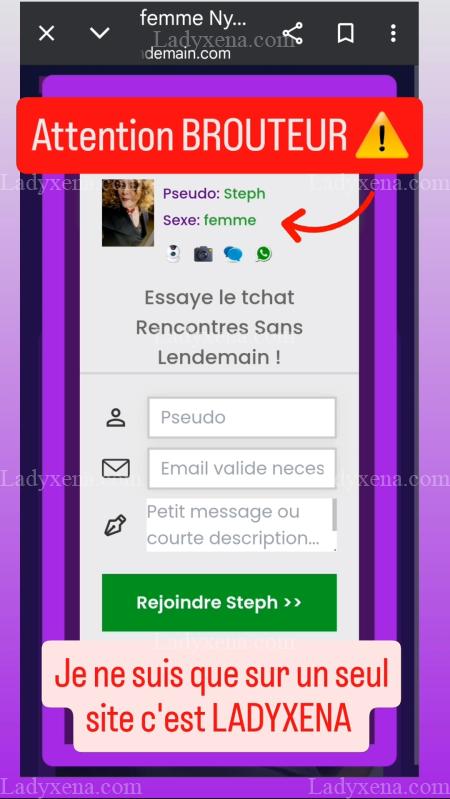Tap the share icon in browser bar
This screenshot has height=799, width=450.
pyautogui.click(x=293, y=34)
